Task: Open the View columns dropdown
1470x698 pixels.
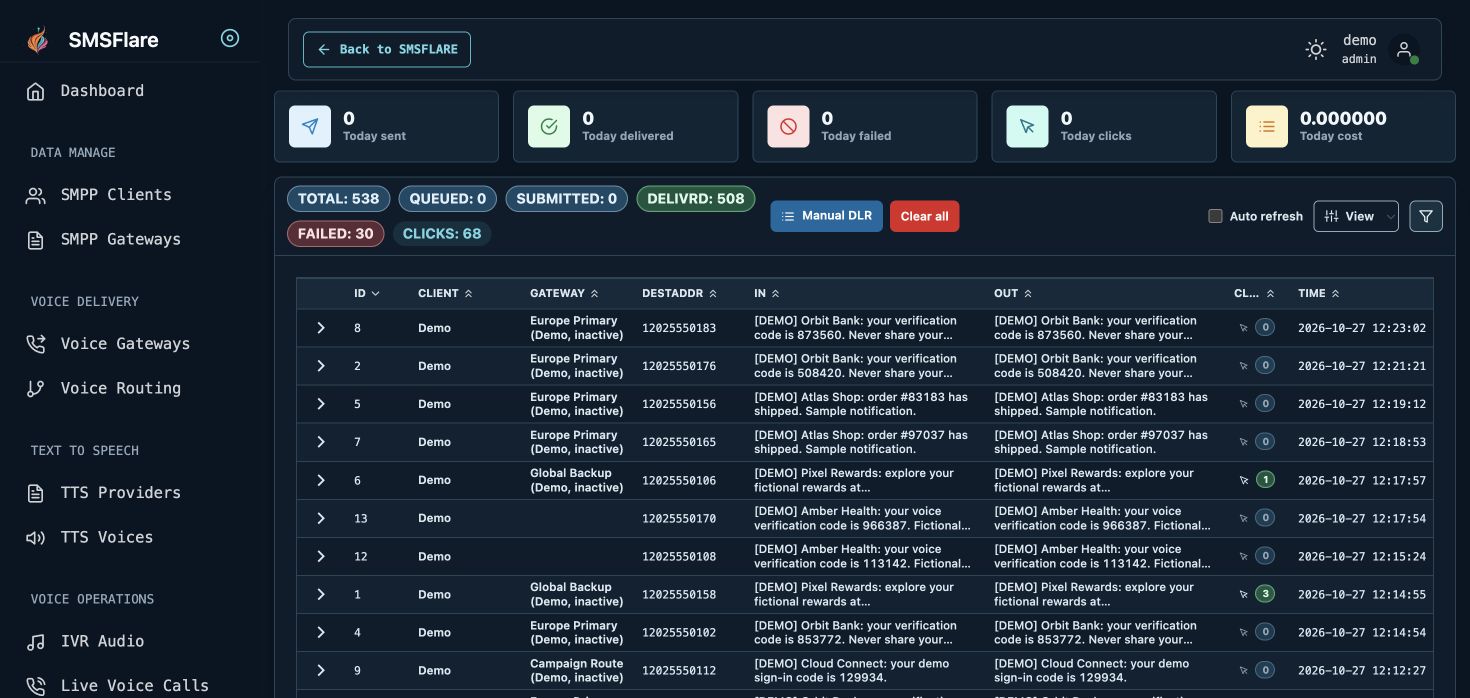Action: click(1356, 216)
